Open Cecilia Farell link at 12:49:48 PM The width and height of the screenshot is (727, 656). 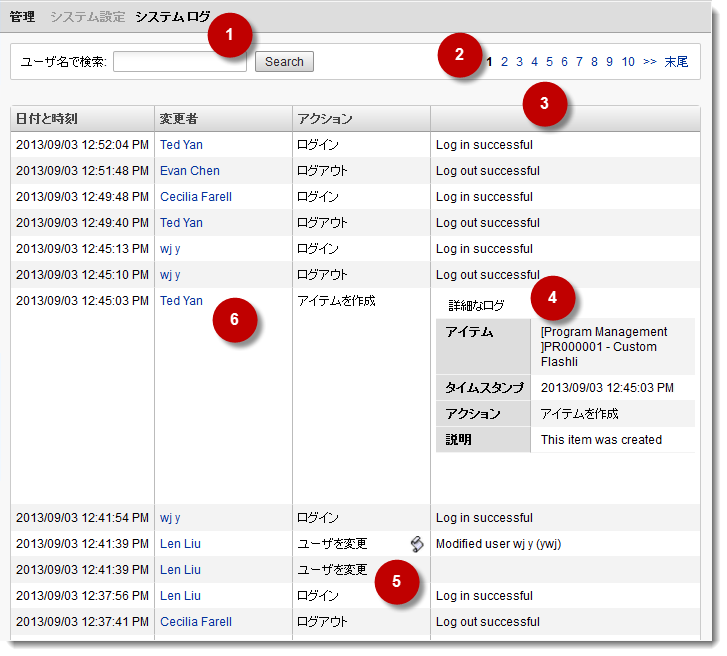[x=196, y=197]
